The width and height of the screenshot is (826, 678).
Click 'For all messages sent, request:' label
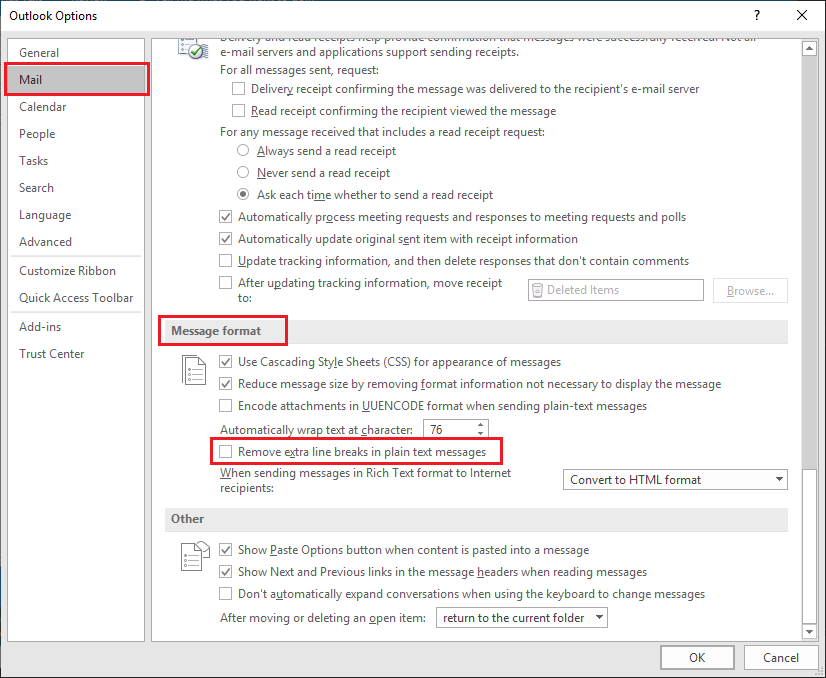coord(299,70)
